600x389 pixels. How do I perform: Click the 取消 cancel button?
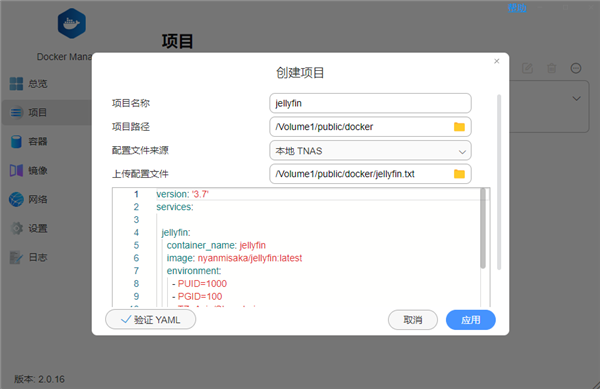tap(412, 320)
